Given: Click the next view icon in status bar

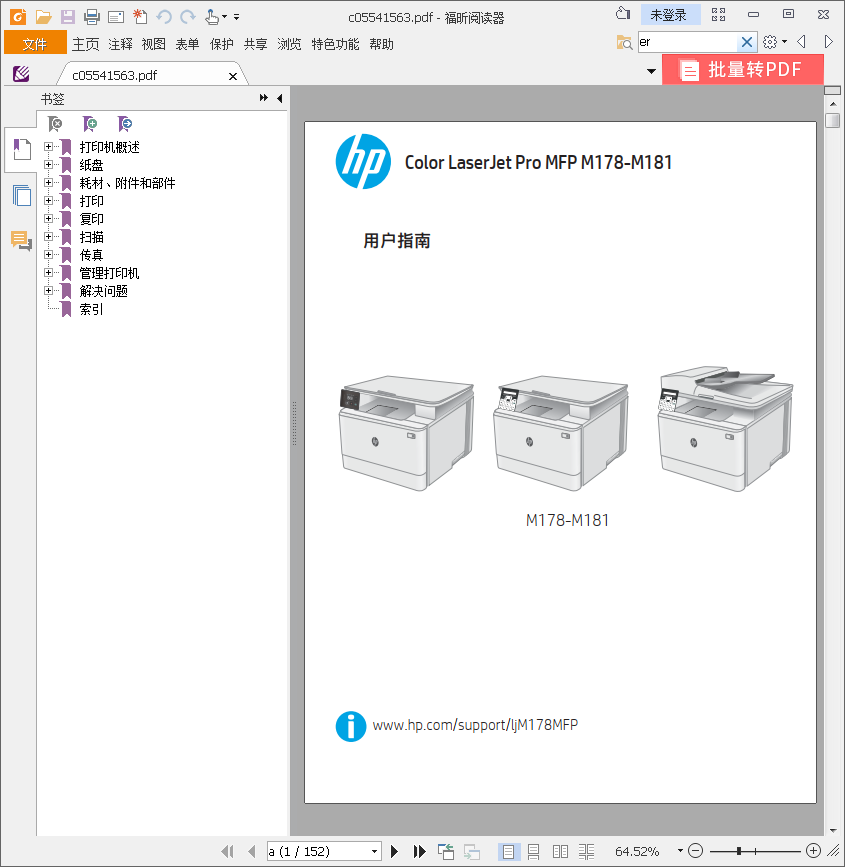Looking at the screenshot, I should 472,852.
